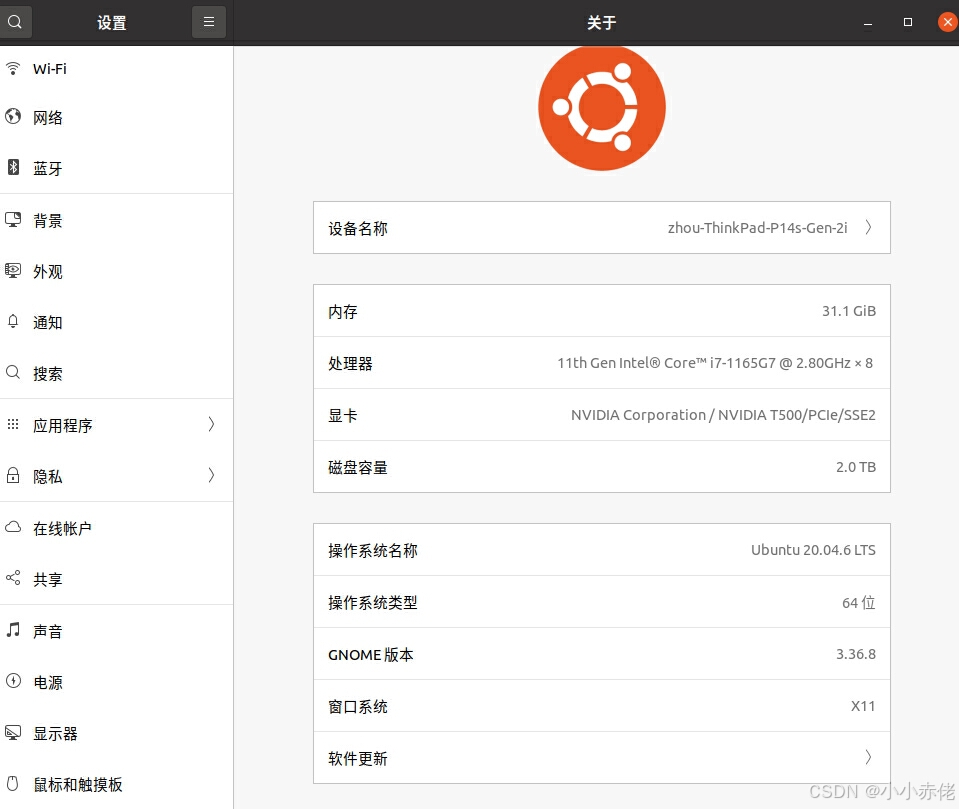
Task: Click the 处理器 row label
Action: 350,363
